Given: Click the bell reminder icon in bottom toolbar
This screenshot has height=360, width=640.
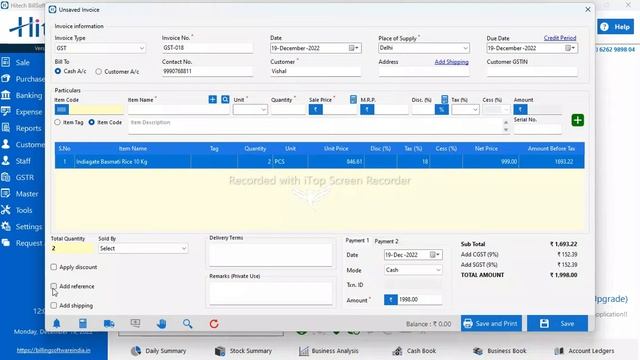Looking at the screenshot, I should (57, 324).
